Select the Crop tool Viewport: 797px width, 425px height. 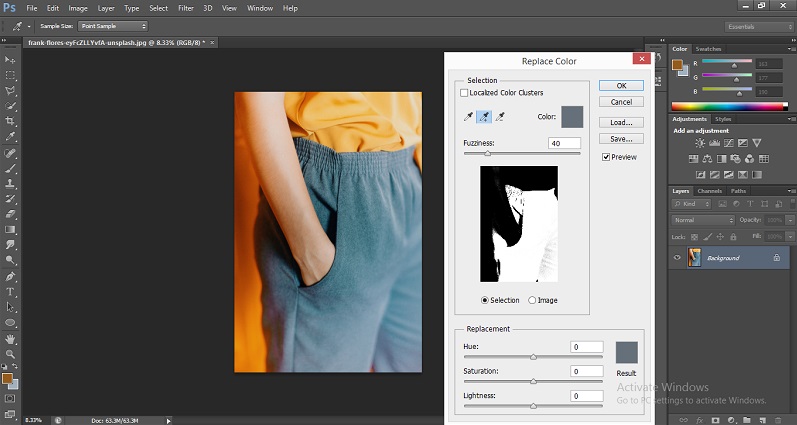(10, 121)
